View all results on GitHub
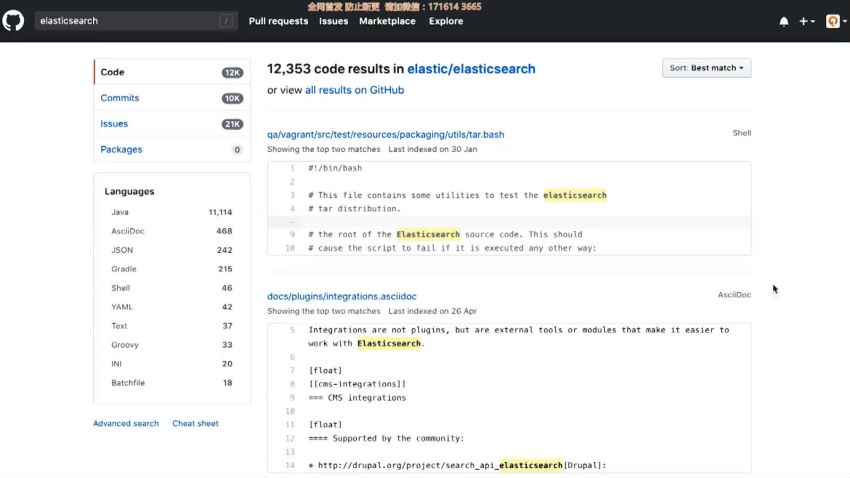The height and width of the screenshot is (478, 850). coord(355,90)
